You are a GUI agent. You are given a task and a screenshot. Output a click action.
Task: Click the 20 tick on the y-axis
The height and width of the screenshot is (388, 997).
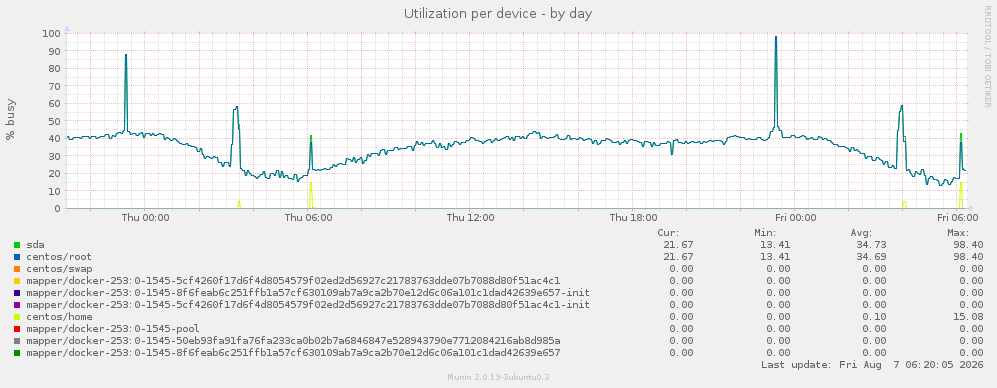[55, 174]
